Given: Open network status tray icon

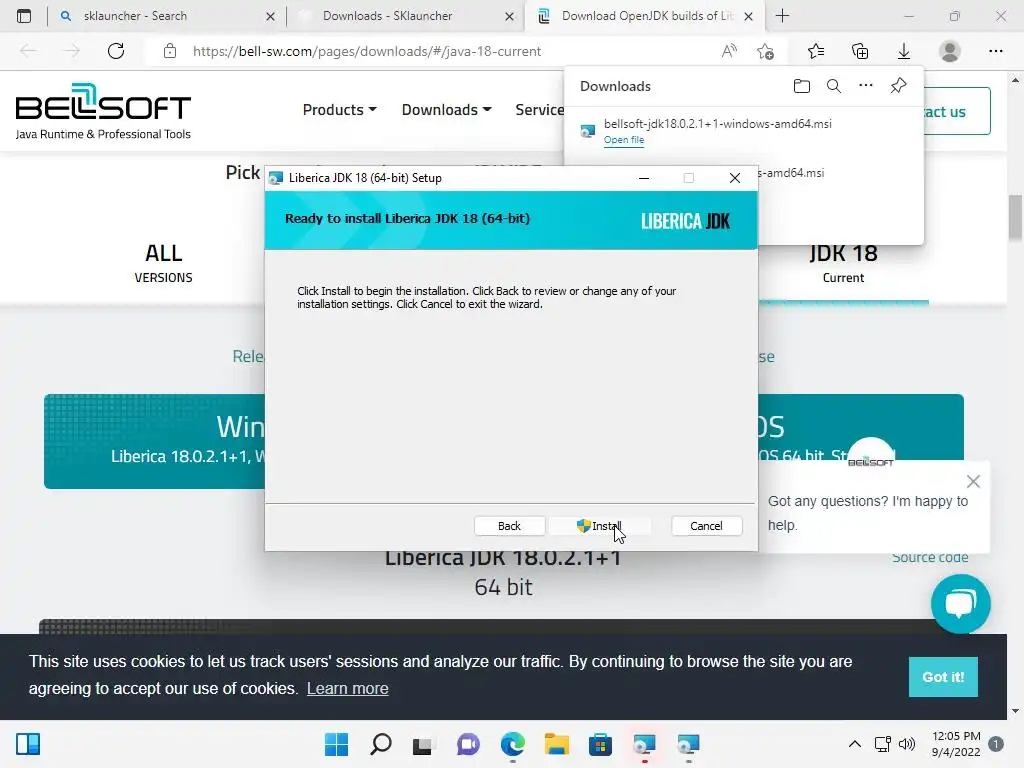Looking at the screenshot, I should pos(883,744).
